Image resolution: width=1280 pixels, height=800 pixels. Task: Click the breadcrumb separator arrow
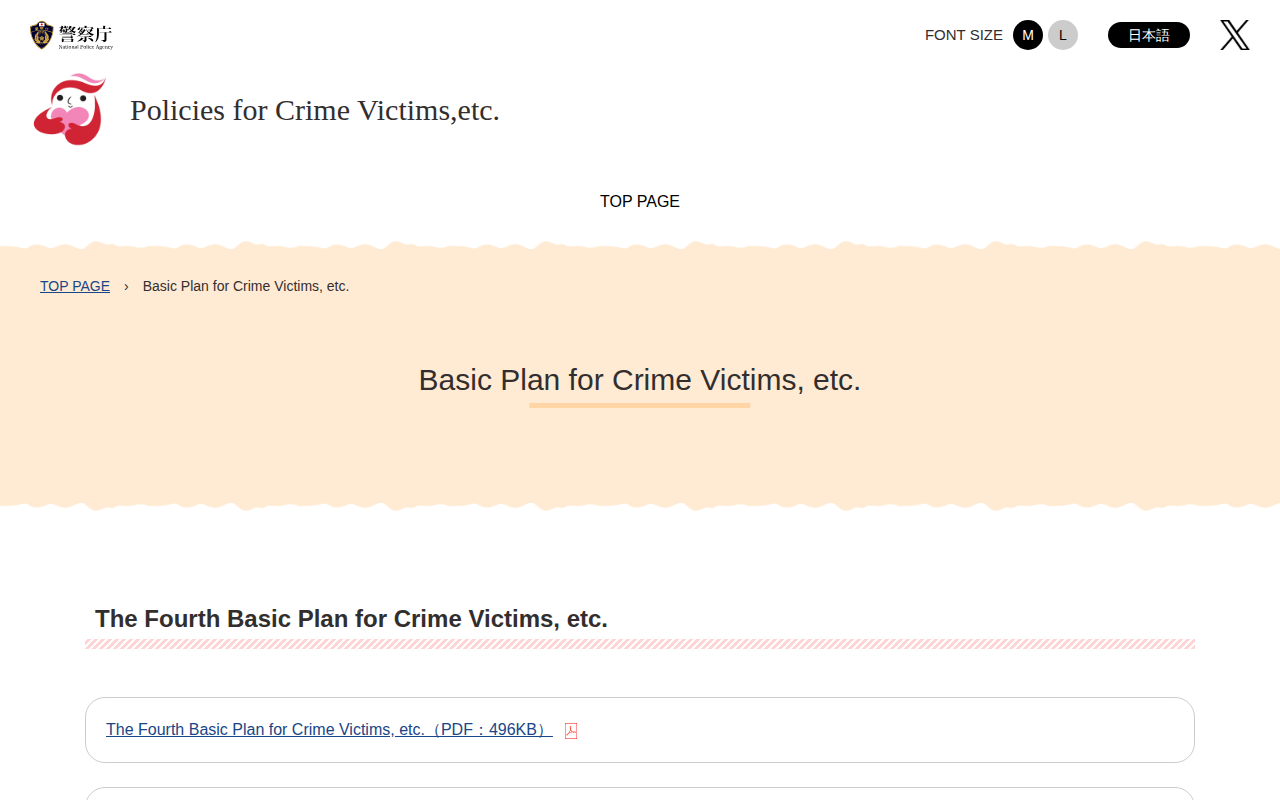(126, 286)
